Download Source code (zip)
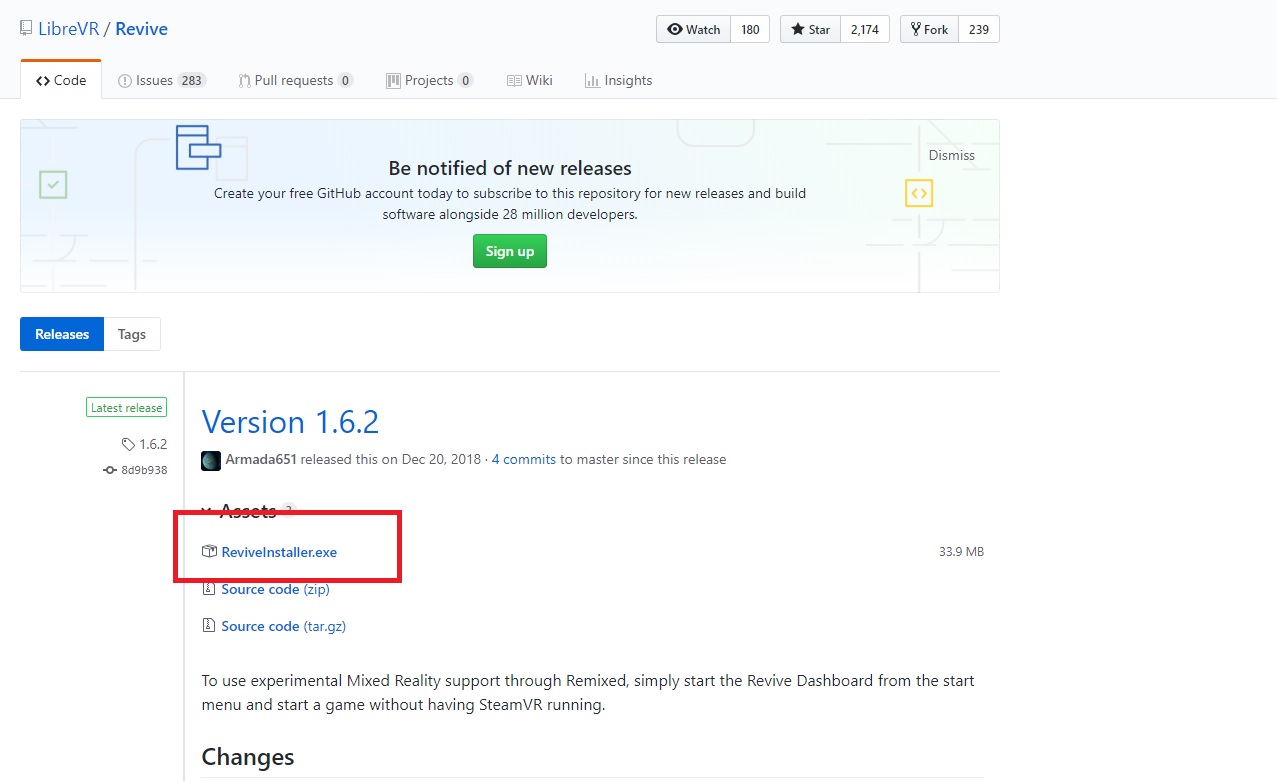This screenshot has width=1277, height=781. [275, 590]
